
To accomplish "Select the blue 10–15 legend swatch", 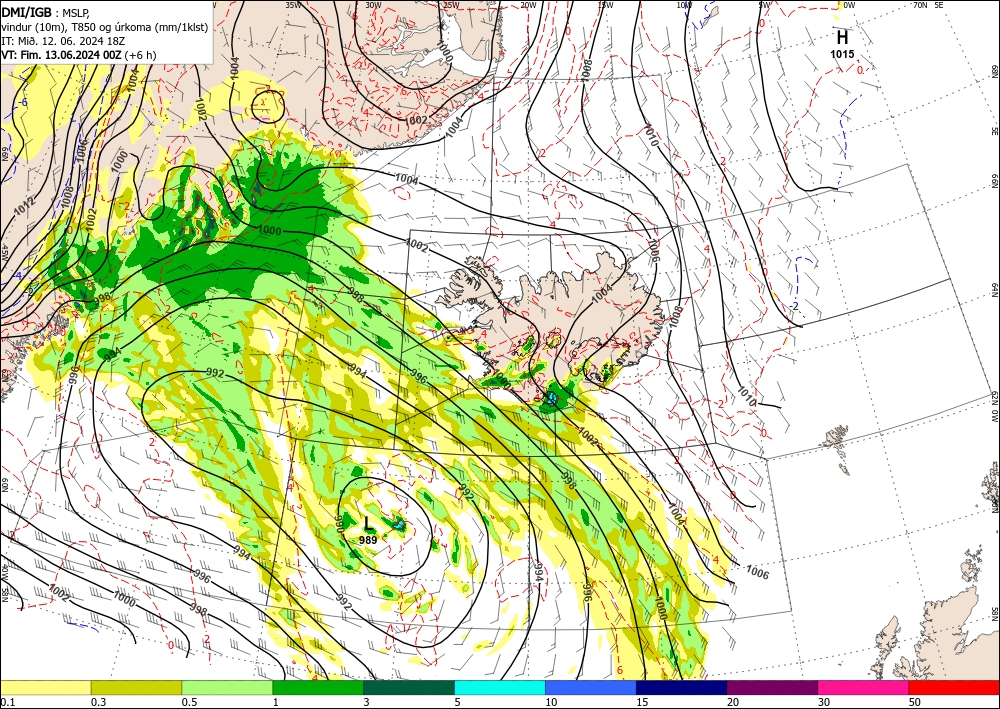I will [591, 687].
